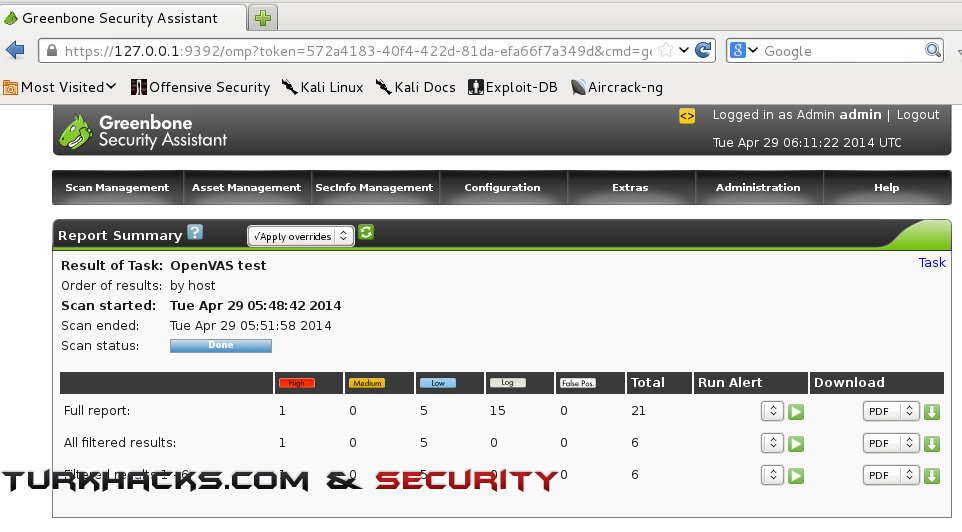Click the blue Low severity label
The height and width of the screenshot is (532, 962).
click(x=438, y=383)
